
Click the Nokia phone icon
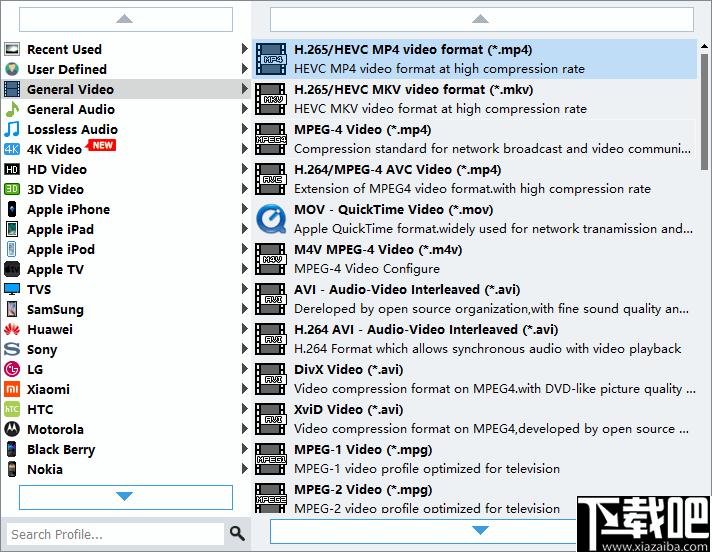click(x=12, y=469)
